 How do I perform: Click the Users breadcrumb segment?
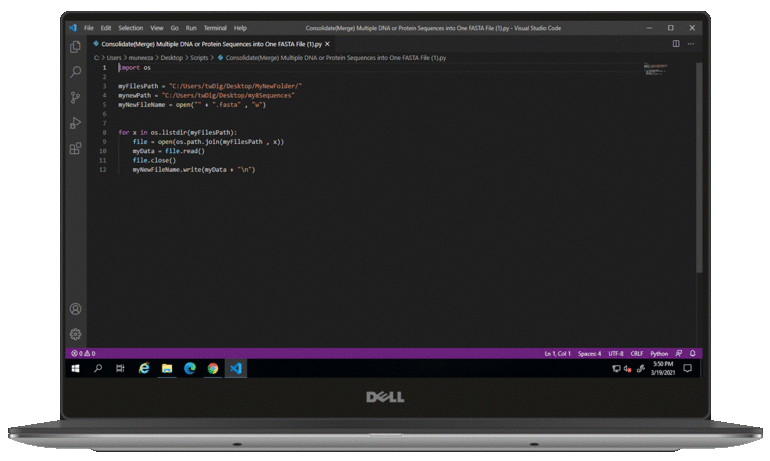[114, 57]
